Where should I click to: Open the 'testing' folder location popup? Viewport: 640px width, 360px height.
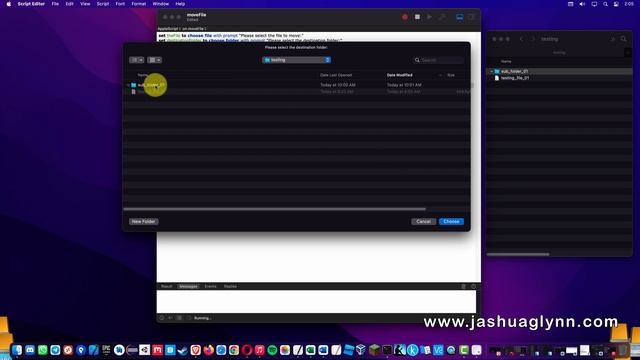[296, 60]
